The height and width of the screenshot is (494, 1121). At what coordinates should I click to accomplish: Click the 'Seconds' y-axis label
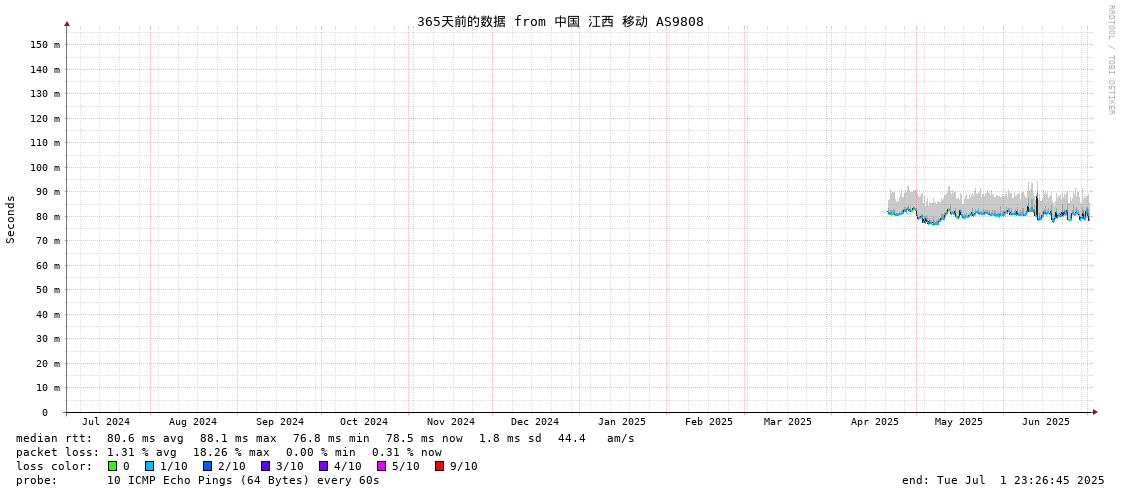pos(11,219)
